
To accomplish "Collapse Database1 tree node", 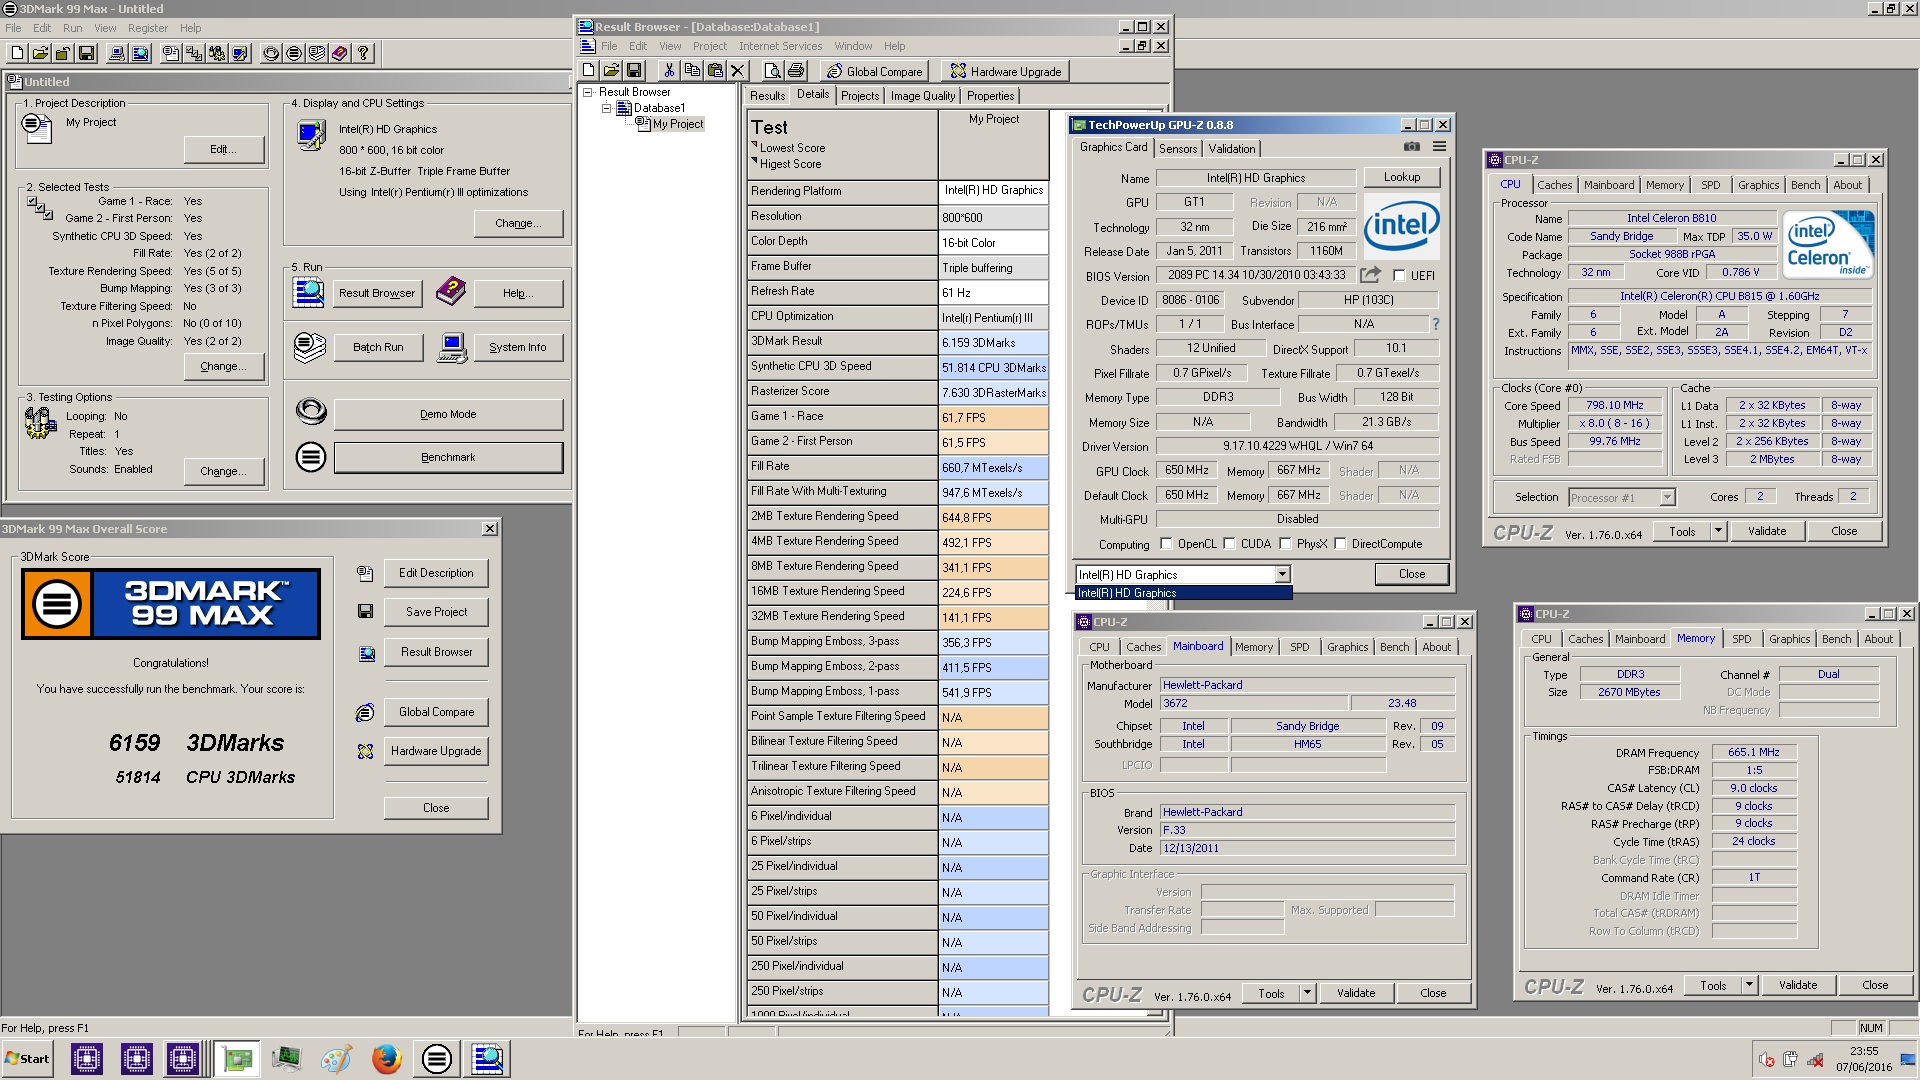I will point(606,108).
